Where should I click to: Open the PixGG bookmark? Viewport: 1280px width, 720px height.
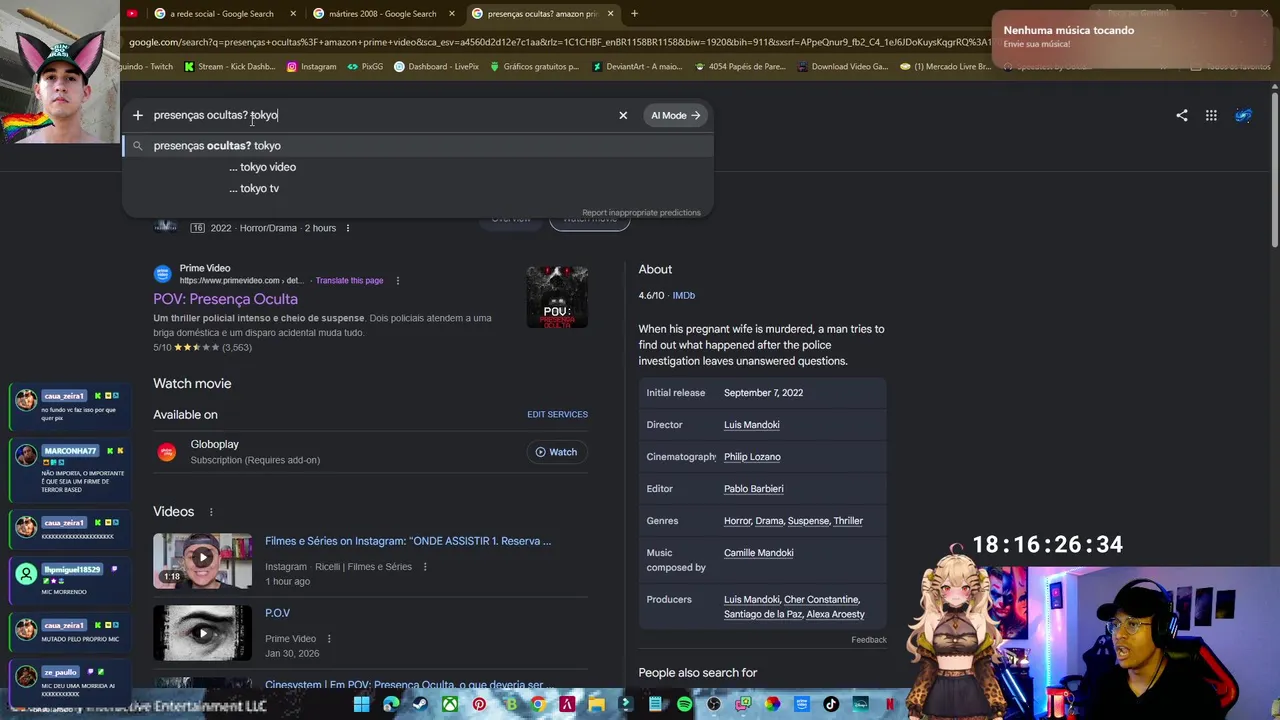365,67
